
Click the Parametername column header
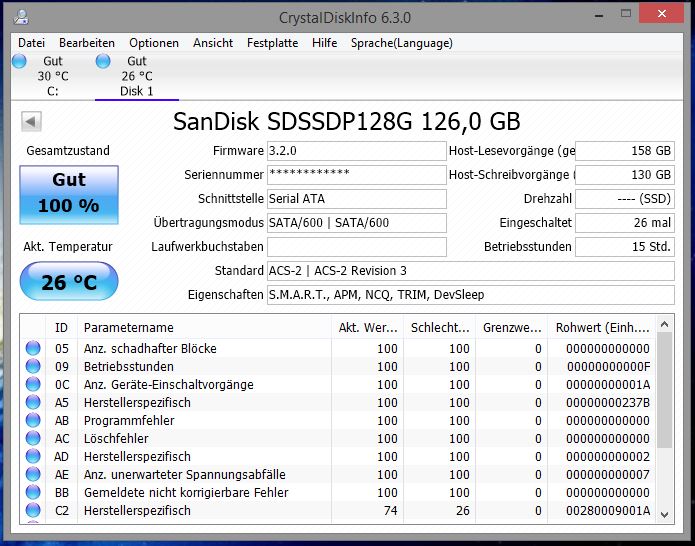click(204, 328)
